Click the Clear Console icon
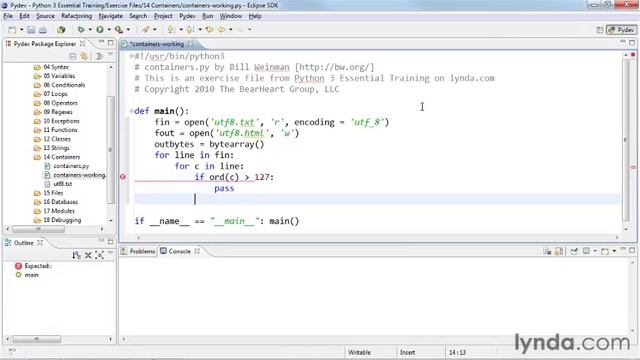This screenshot has width=640, height=360. click(547, 251)
